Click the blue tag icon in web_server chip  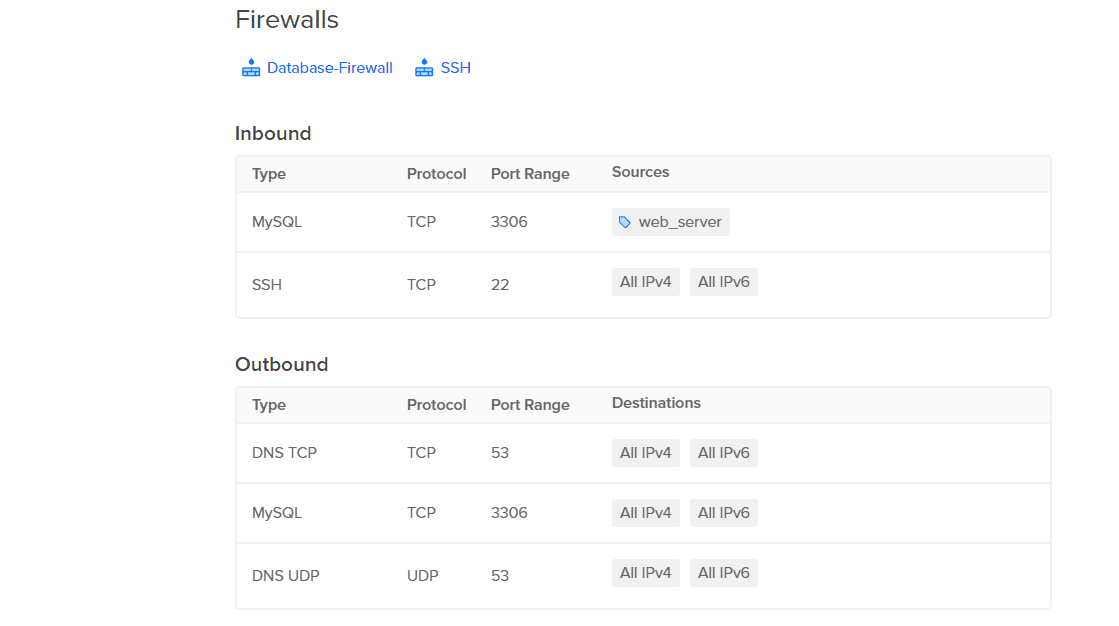[625, 221]
